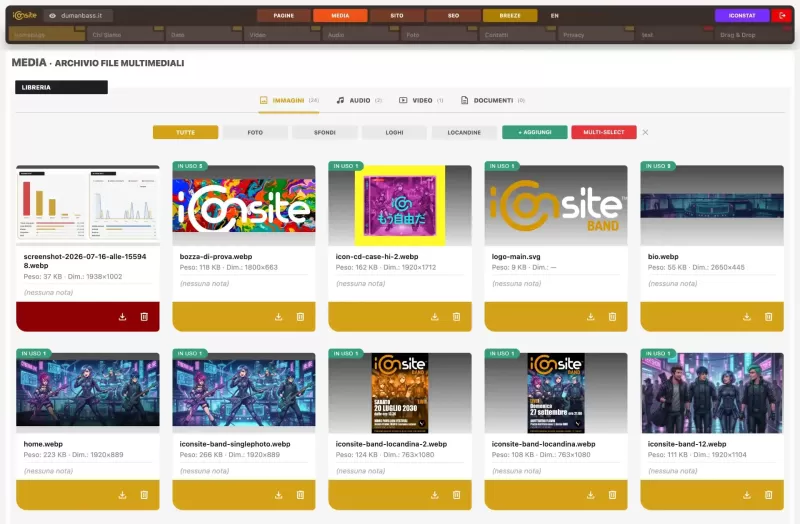800x524 pixels.
Task: Delete logo-main.svg using trash icon
Action: click(x=613, y=317)
